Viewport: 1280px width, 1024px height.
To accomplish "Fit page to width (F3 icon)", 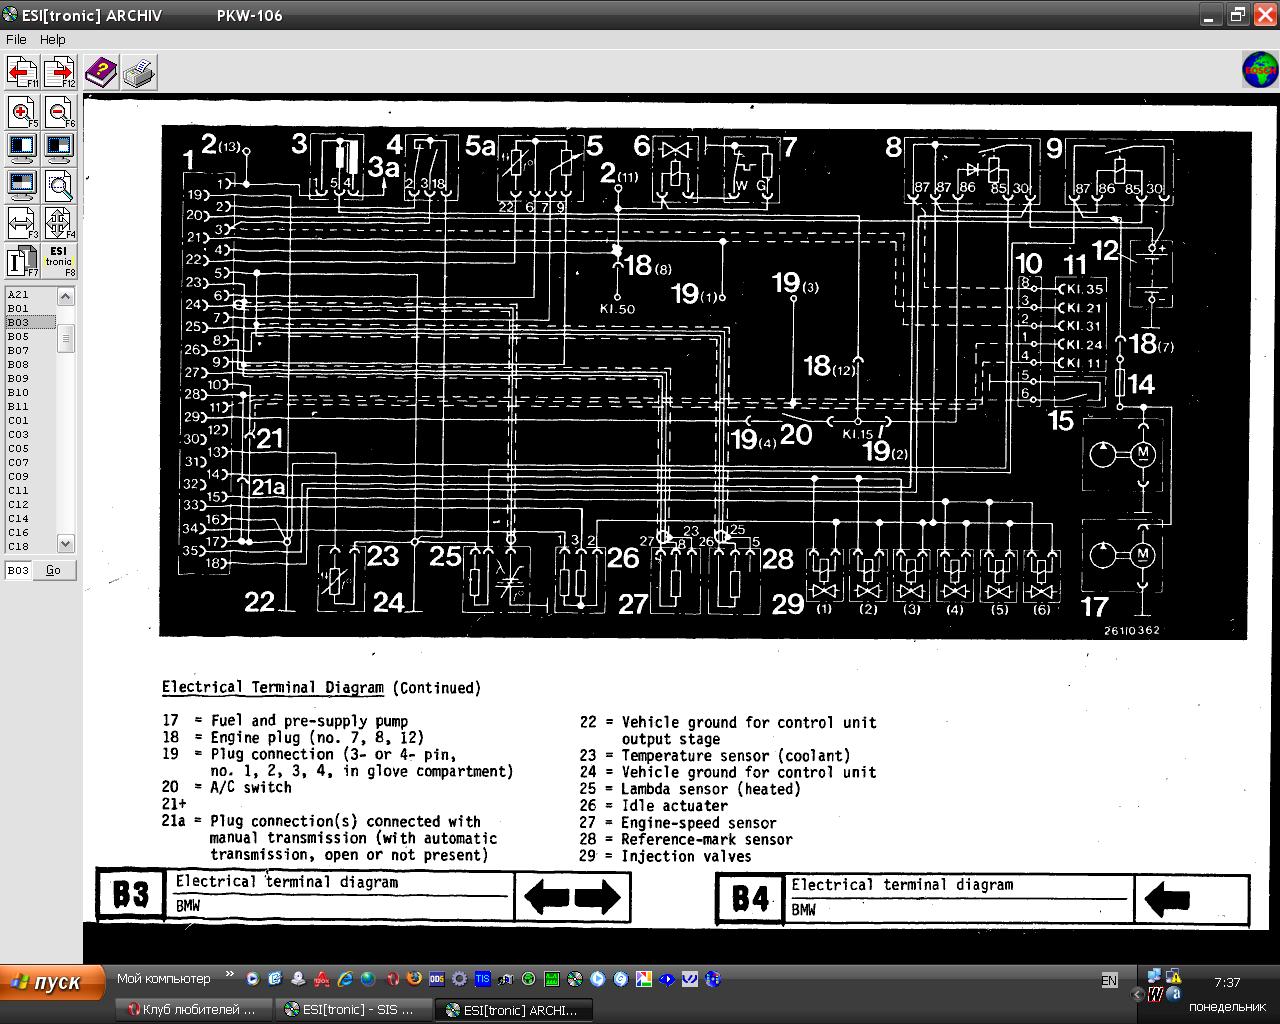I will (x=22, y=222).
